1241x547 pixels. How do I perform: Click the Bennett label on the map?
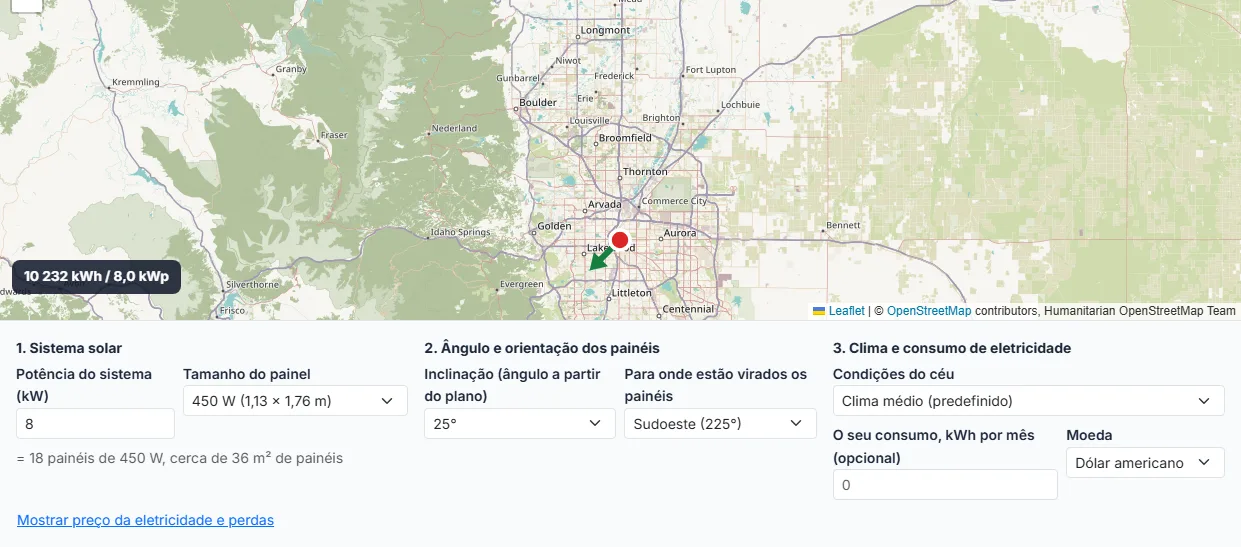(x=844, y=225)
